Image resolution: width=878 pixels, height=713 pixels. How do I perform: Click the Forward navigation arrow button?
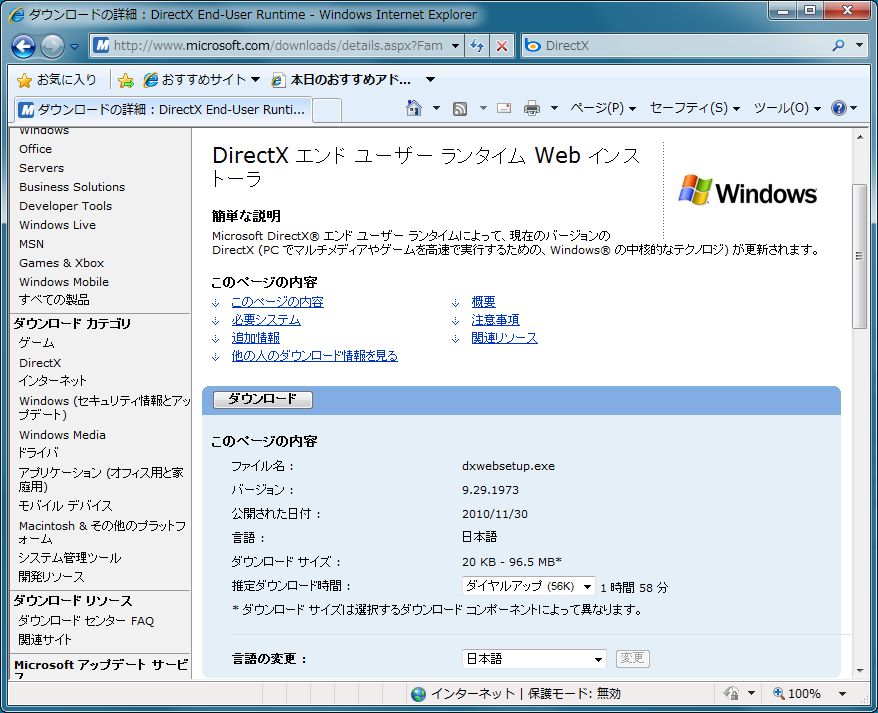click(52, 46)
